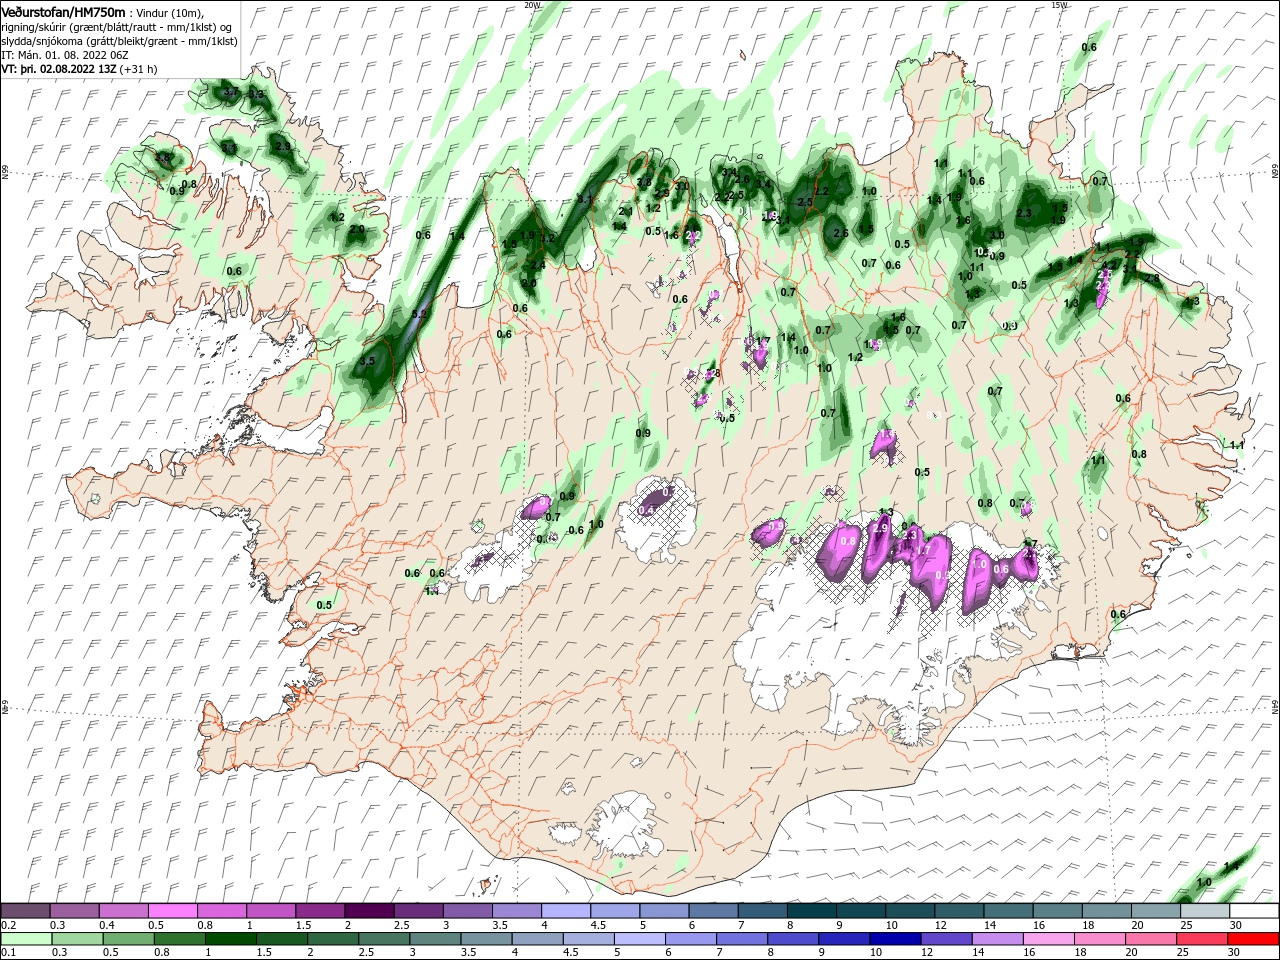Screen dimensions: 1280x960
Task: Pick the bright magenta-pink snow legend swatch
Action: tap(172, 911)
